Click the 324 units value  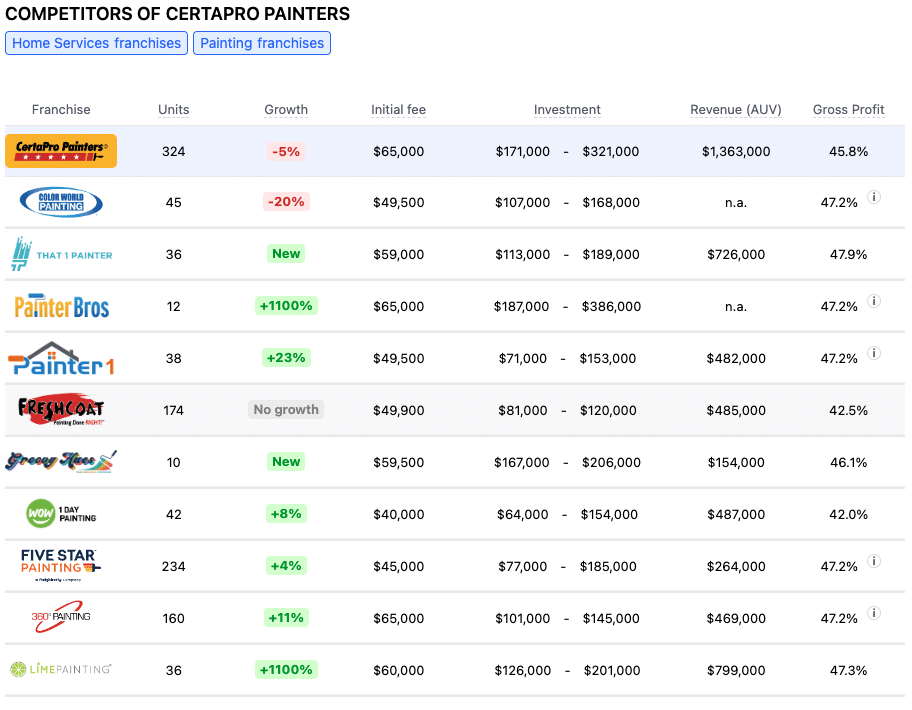tap(173, 152)
